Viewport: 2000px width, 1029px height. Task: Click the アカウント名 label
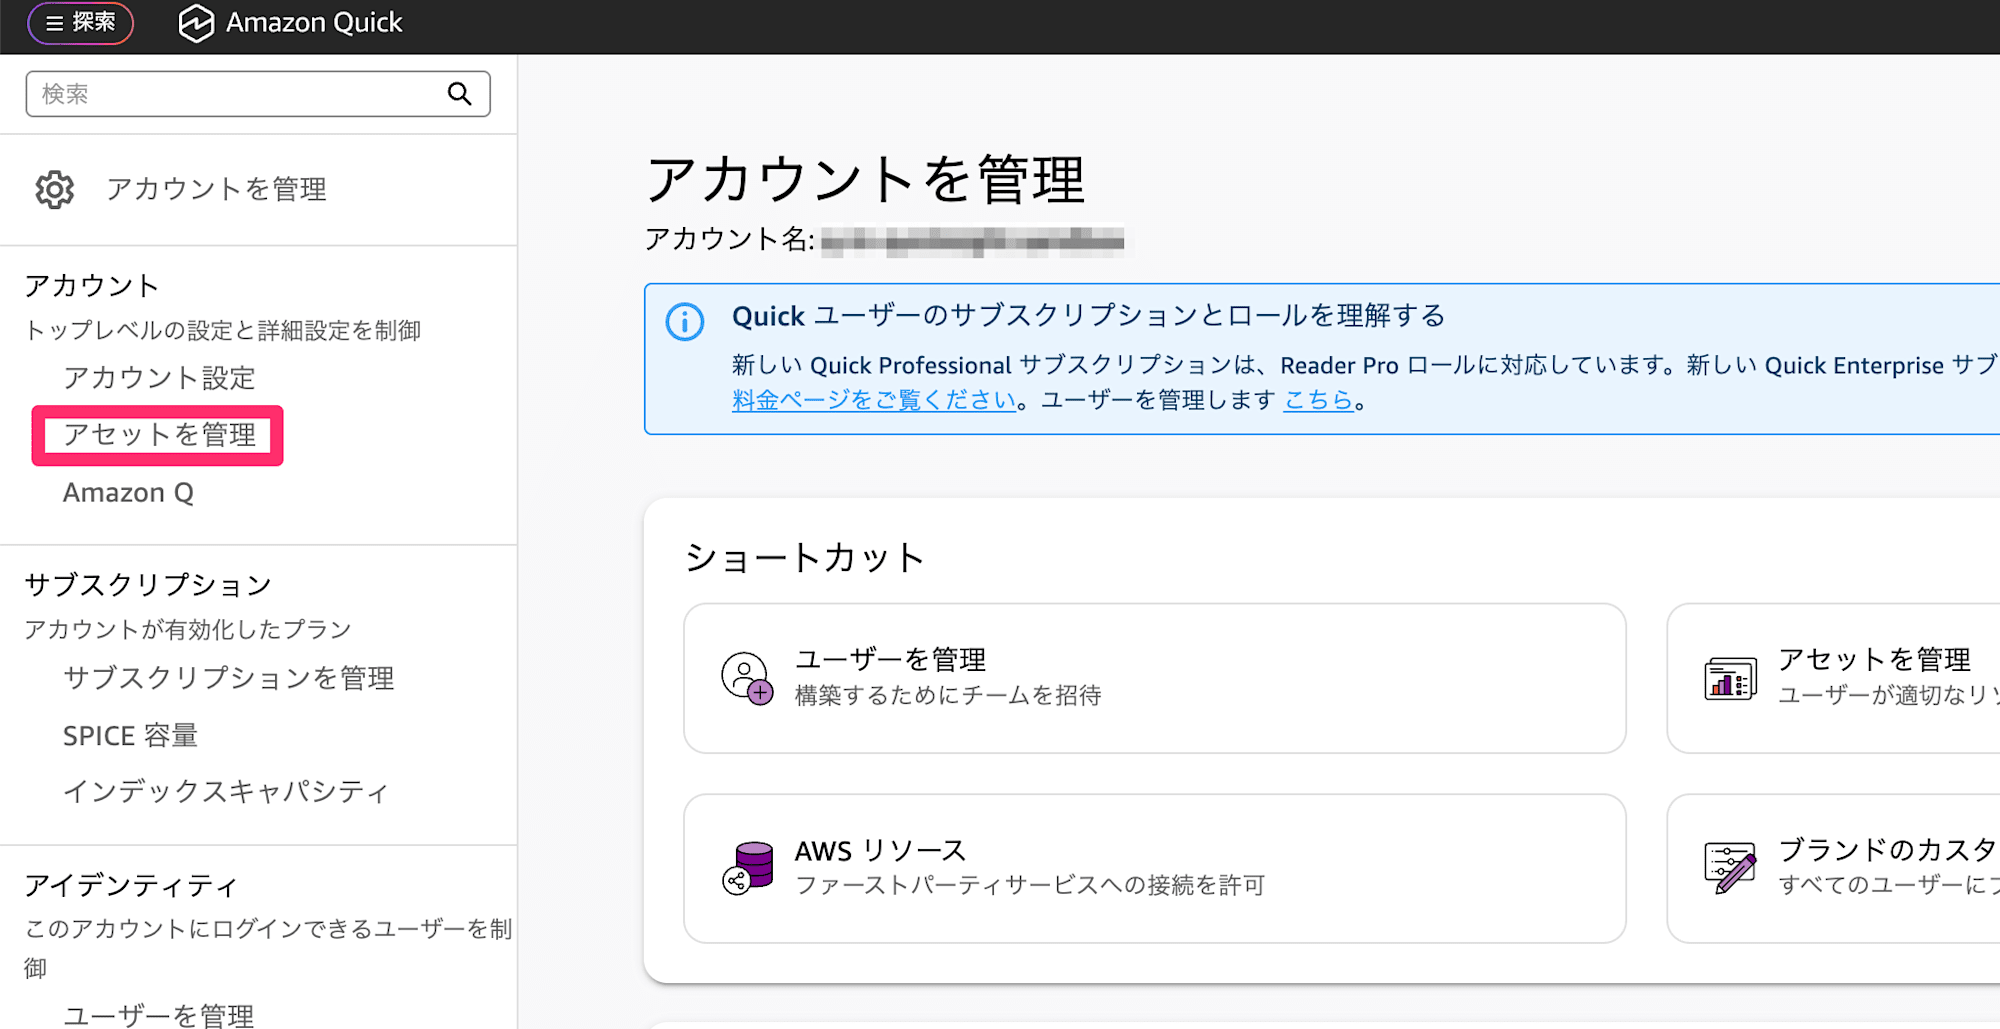point(730,239)
